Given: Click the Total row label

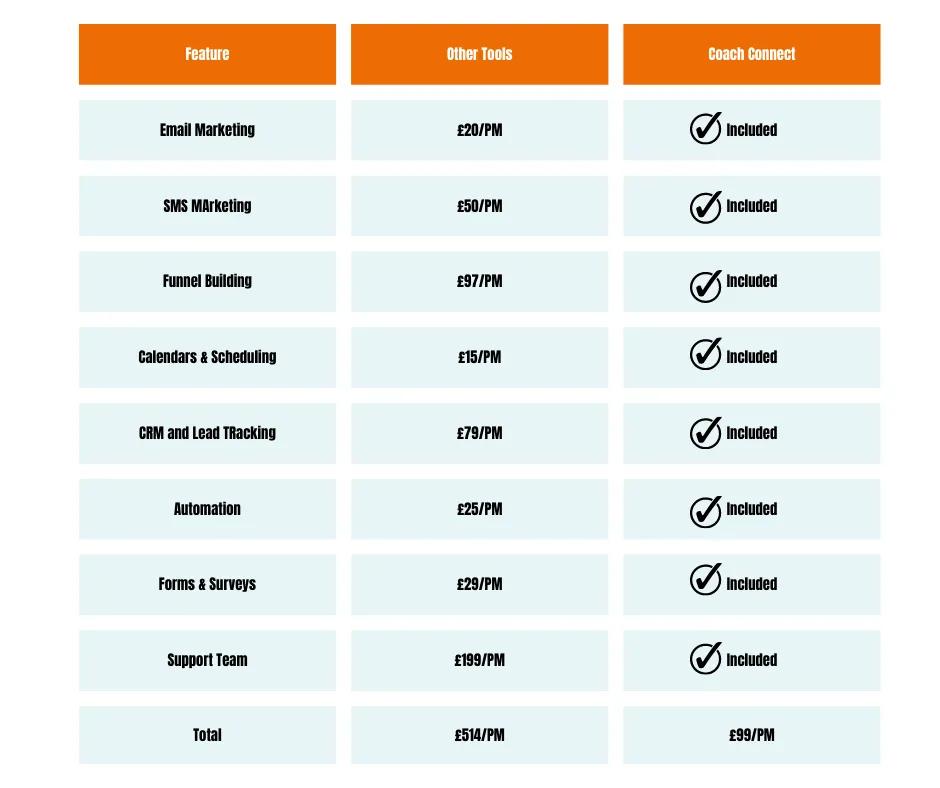Looking at the screenshot, I should pos(207,735).
